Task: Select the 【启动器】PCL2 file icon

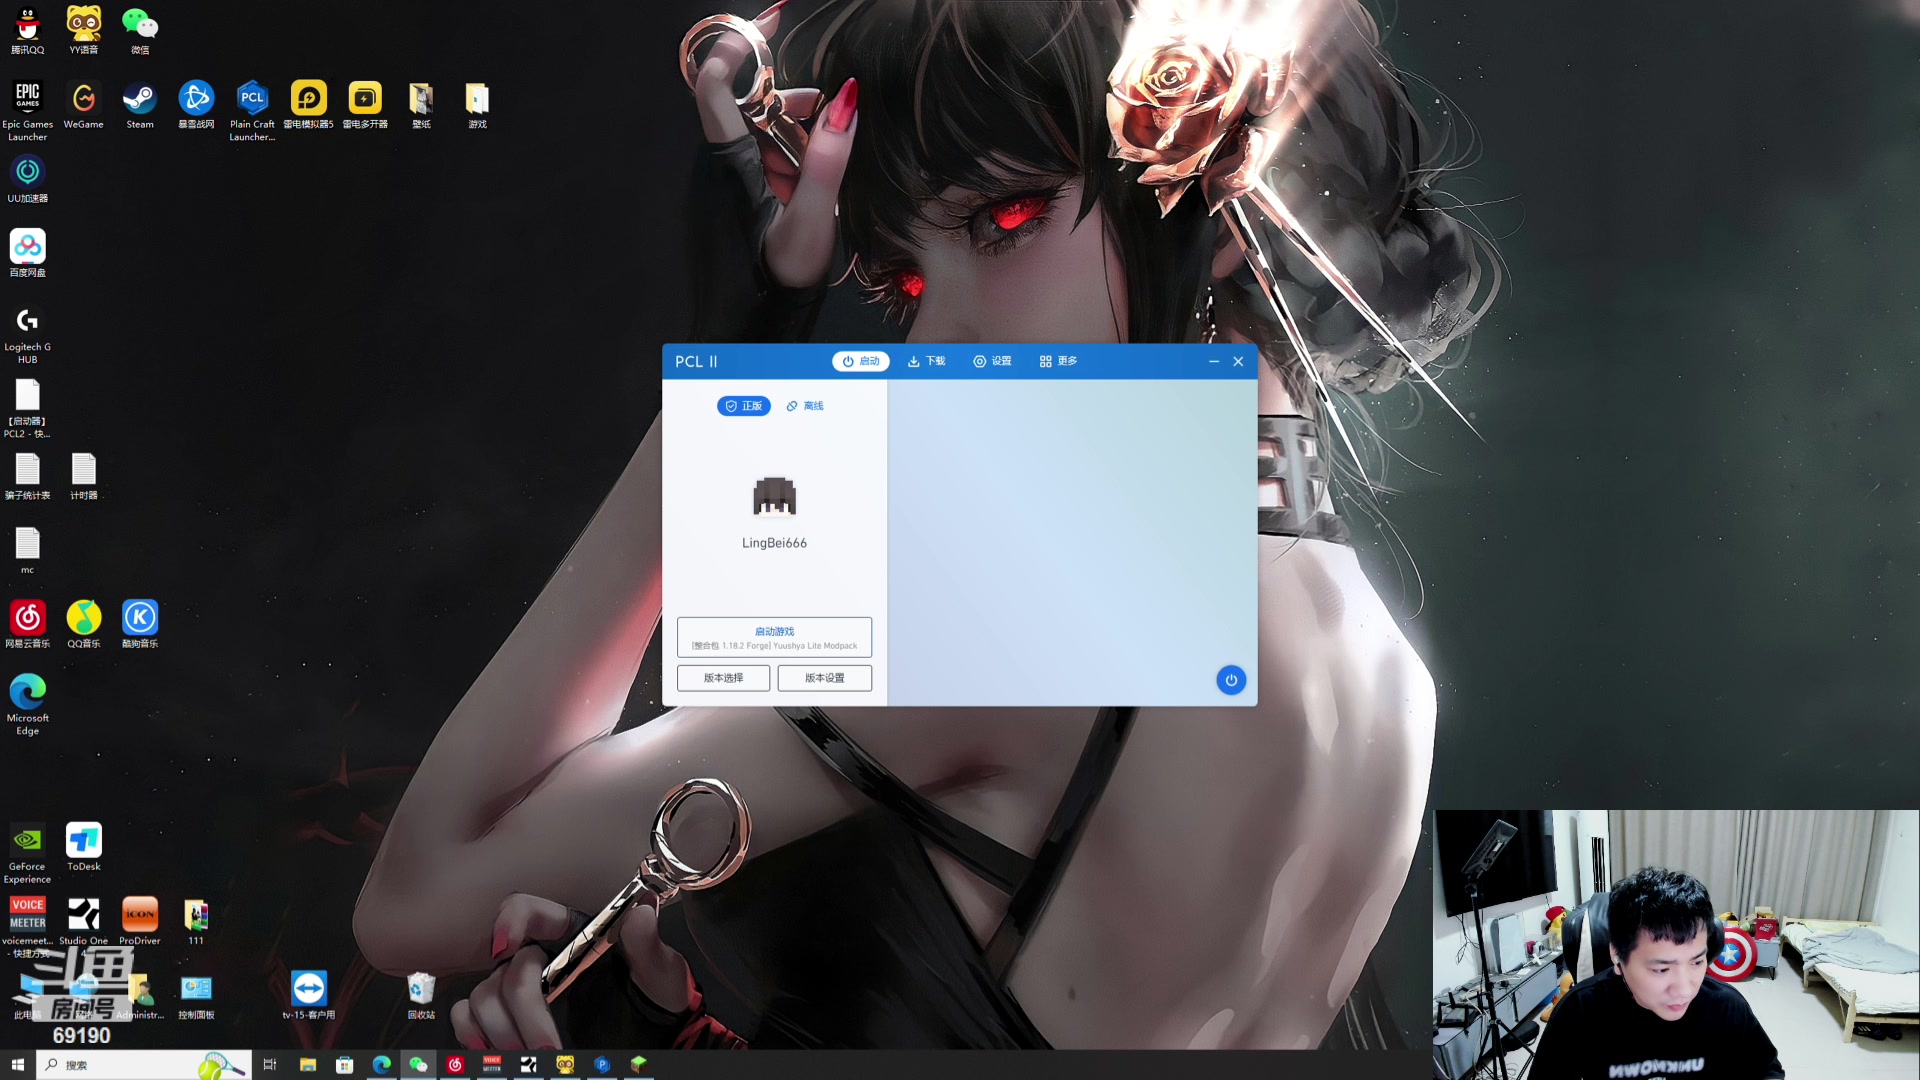Action: click(28, 408)
